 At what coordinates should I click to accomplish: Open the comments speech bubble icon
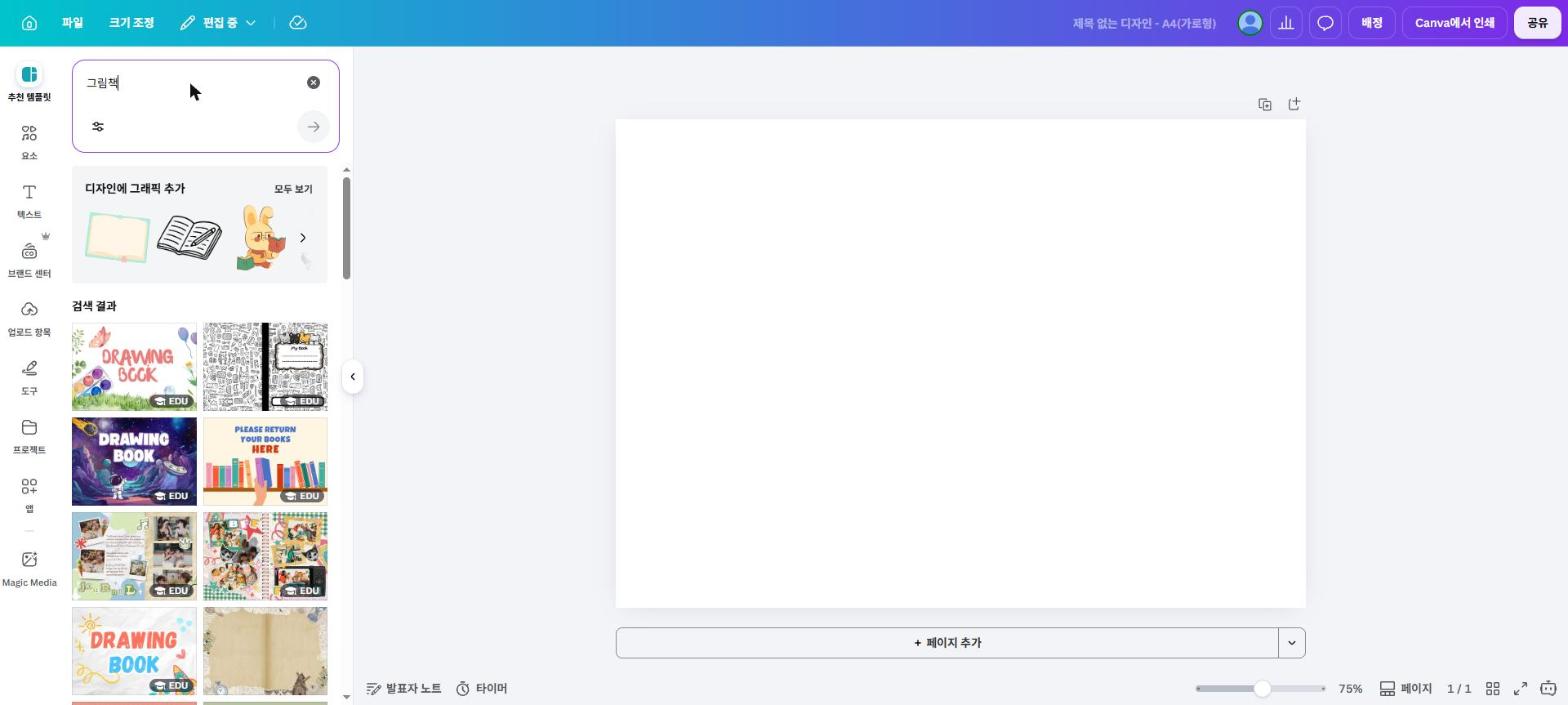pos(1325,23)
